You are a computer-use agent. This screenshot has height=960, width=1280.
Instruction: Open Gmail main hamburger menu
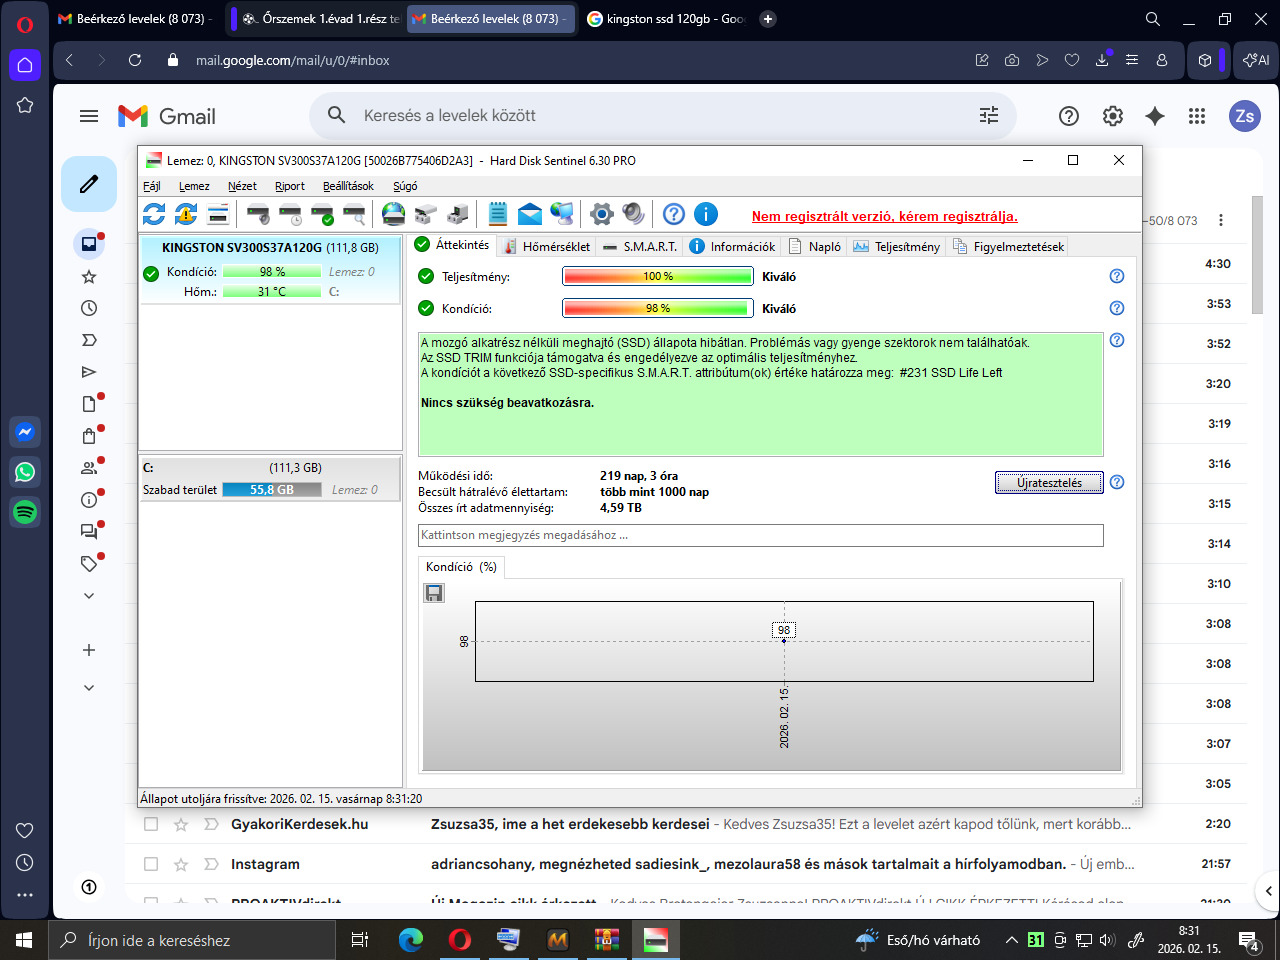[x=89, y=116]
